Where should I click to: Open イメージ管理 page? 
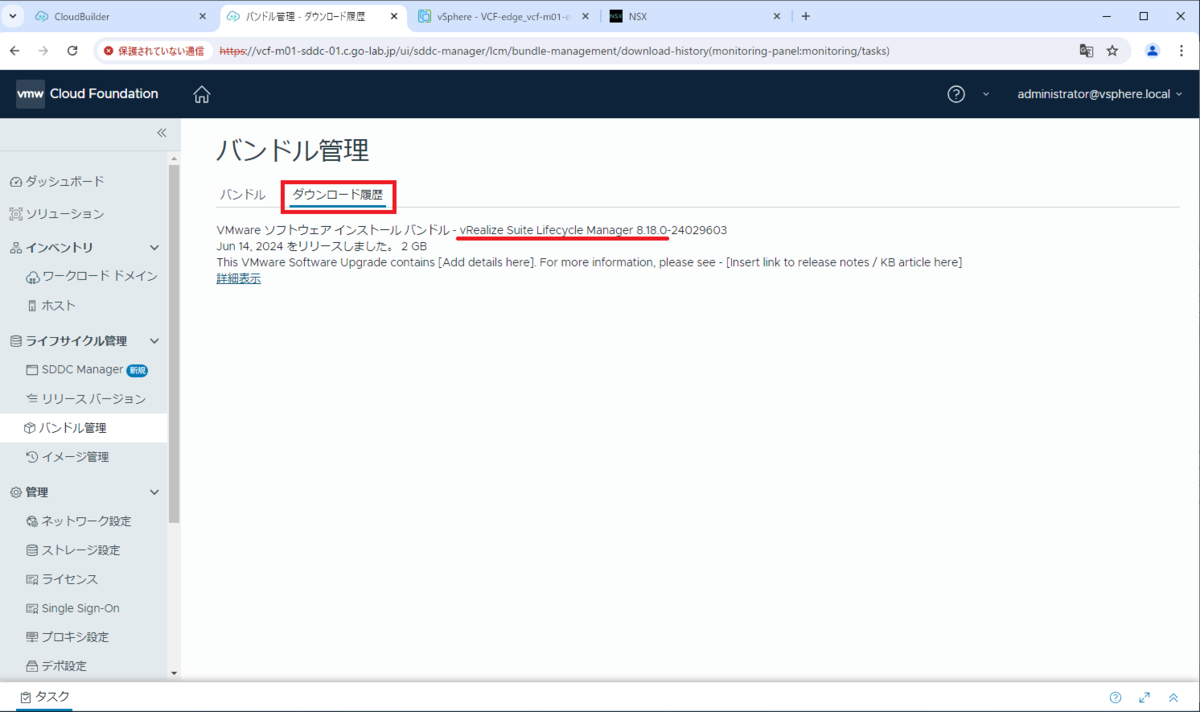click(x=68, y=457)
